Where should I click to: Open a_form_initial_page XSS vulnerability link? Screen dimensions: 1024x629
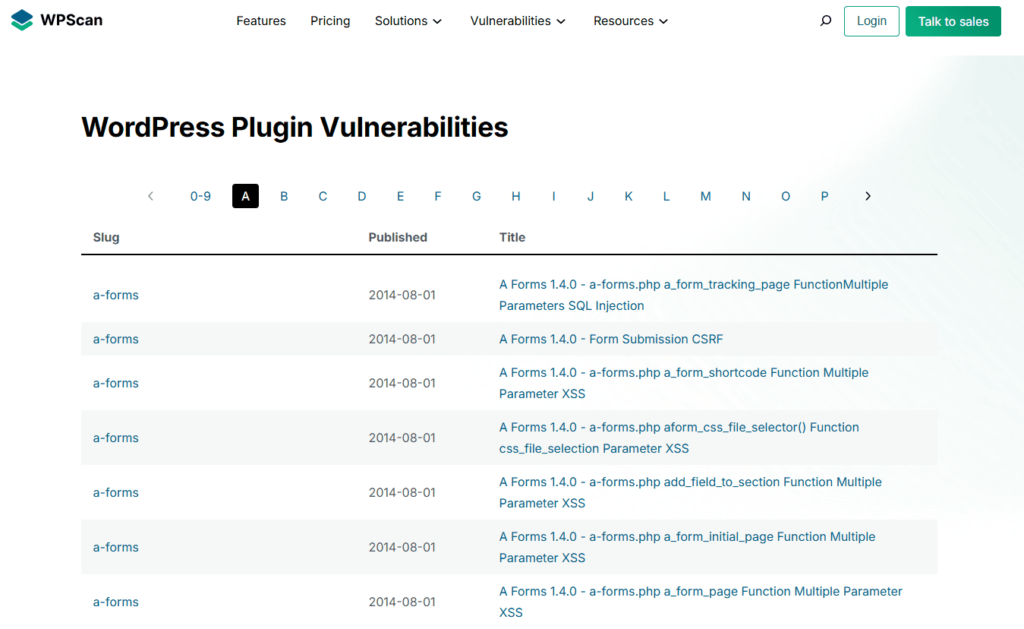tap(687, 547)
